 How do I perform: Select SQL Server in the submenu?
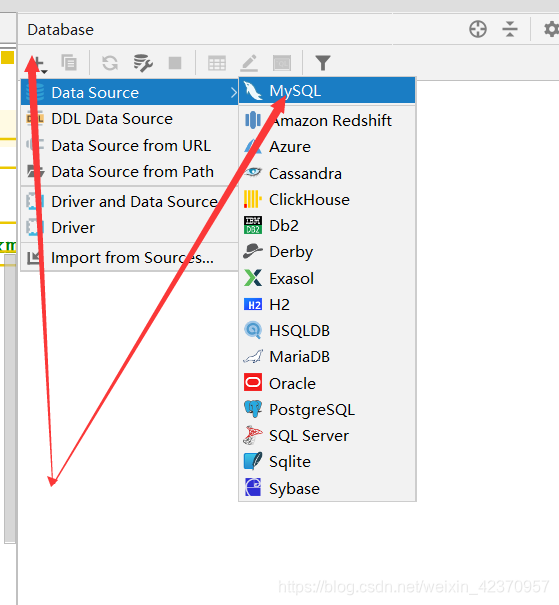pyautogui.click(x=327, y=436)
